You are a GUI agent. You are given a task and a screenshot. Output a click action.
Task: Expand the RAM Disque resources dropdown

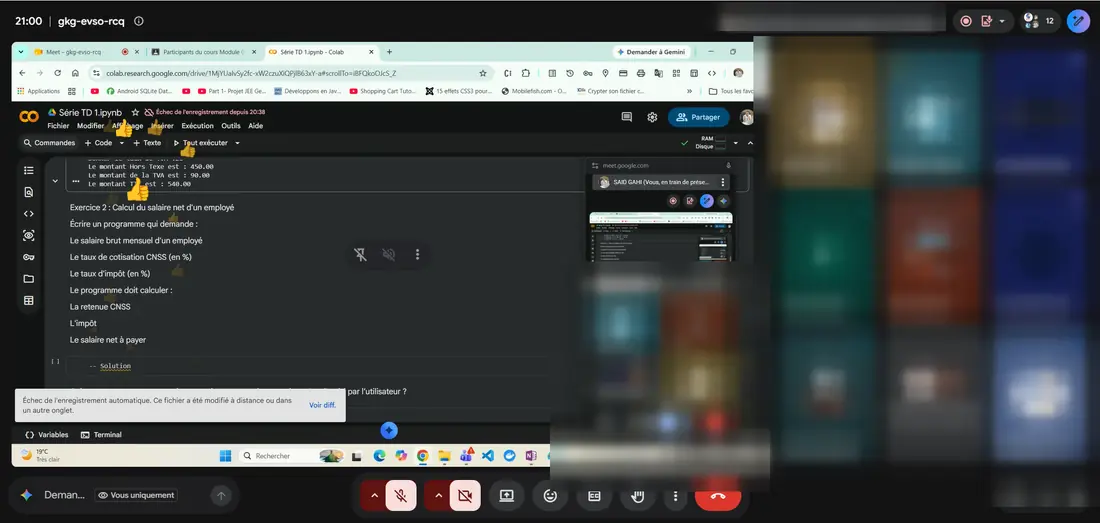click(x=735, y=143)
